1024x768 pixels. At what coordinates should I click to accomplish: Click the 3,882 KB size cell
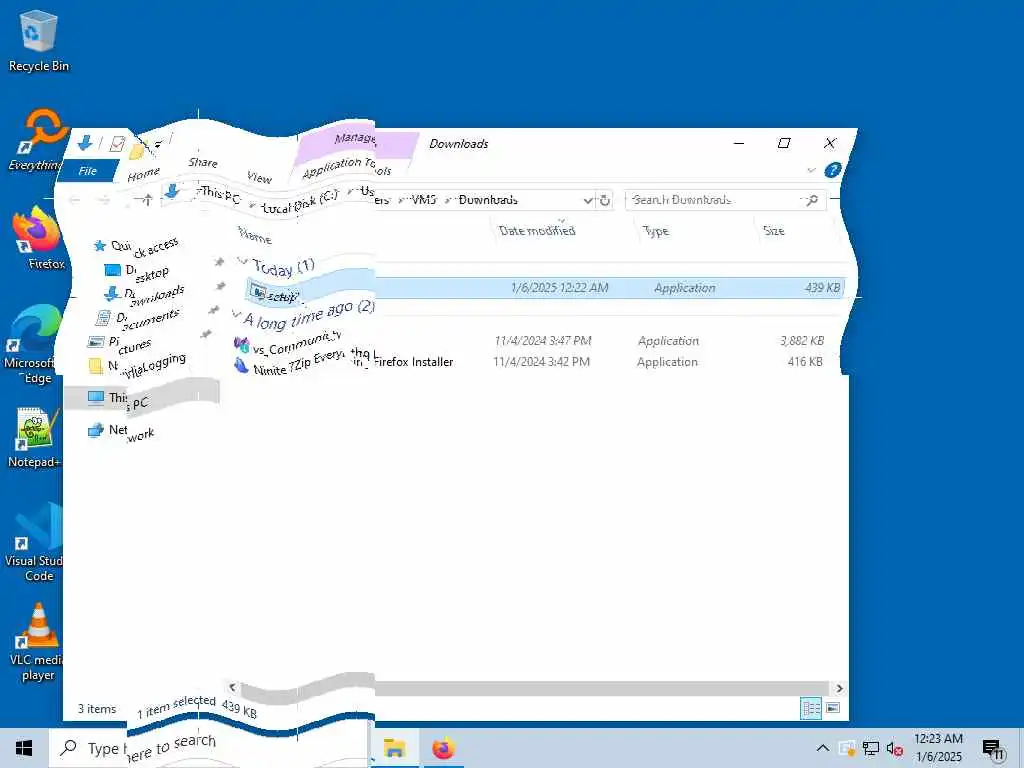tap(802, 341)
